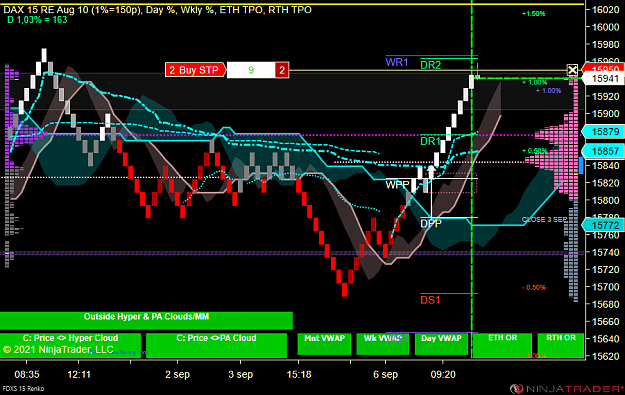The width and height of the screenshot is (625, 395).
Task: Click the 3 sep date axis label
Action: 240,375
